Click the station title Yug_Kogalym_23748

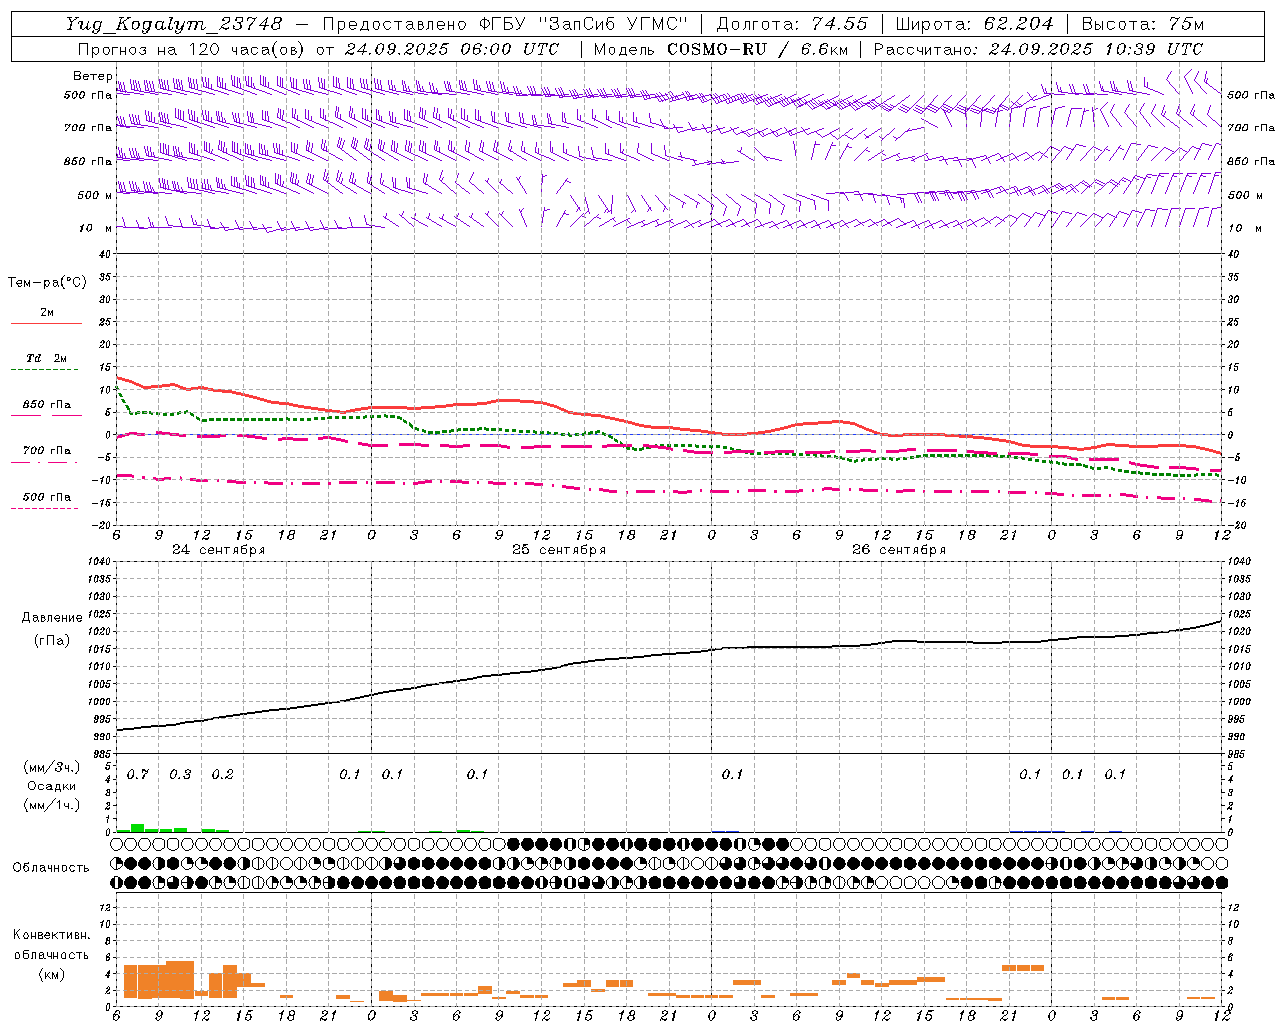point(174,24)
